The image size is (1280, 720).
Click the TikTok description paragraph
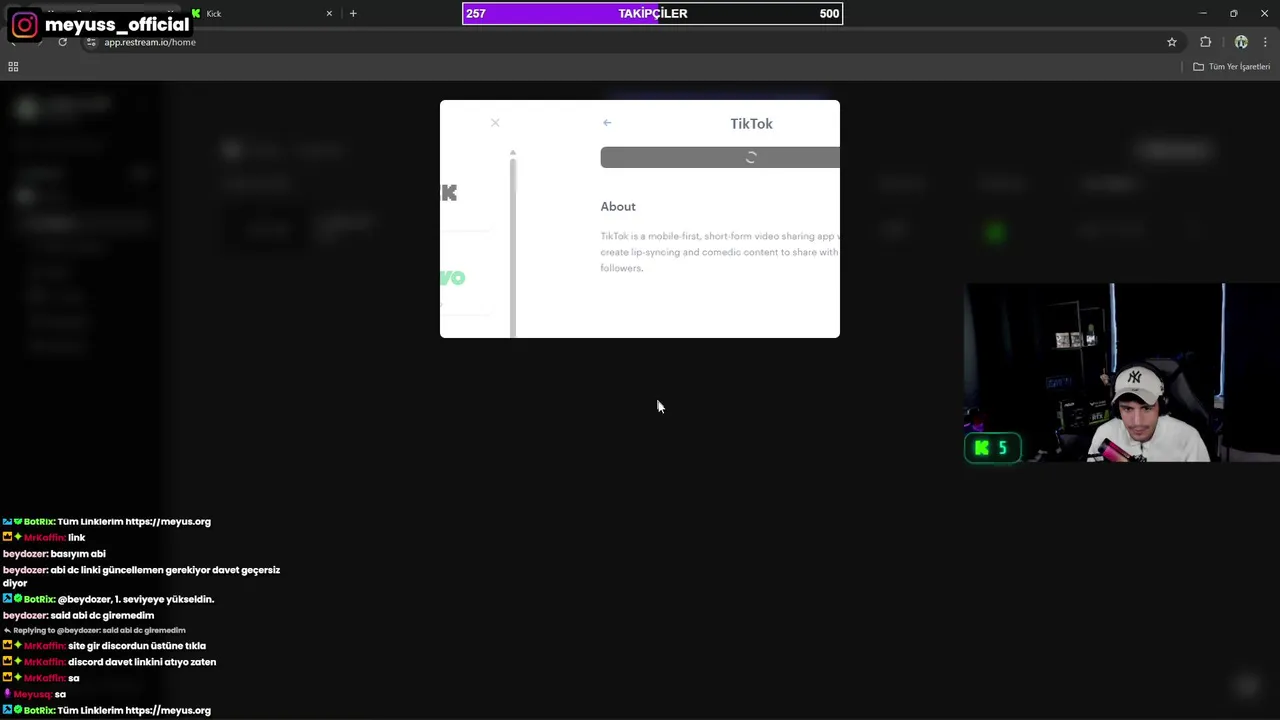coord(720,252)
